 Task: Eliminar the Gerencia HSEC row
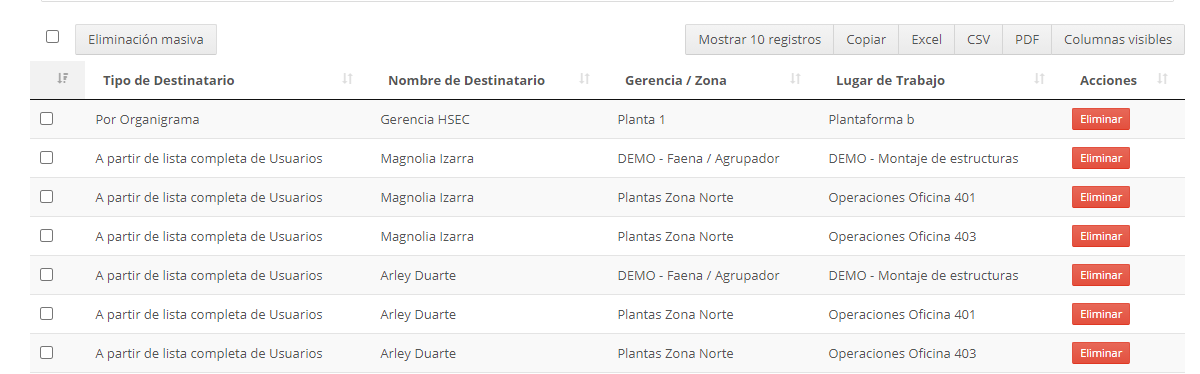tap(1101, 120)
